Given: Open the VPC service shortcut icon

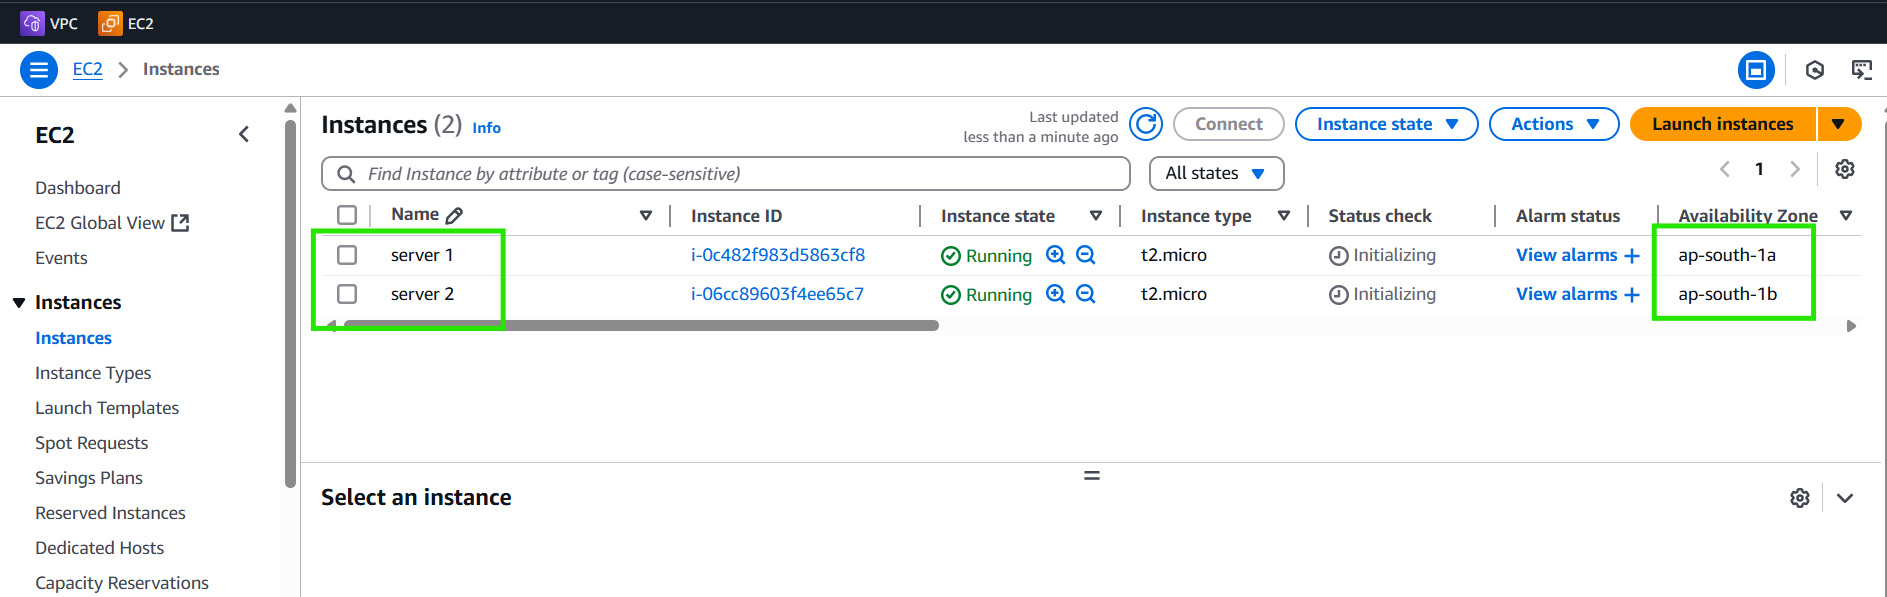Looking at the screenshot, I should click(32, 23).
